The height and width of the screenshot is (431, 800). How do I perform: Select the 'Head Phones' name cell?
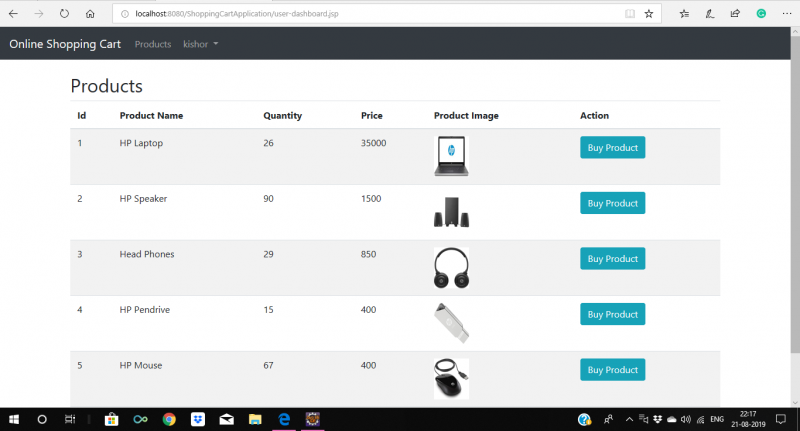[x=147, y=254]
